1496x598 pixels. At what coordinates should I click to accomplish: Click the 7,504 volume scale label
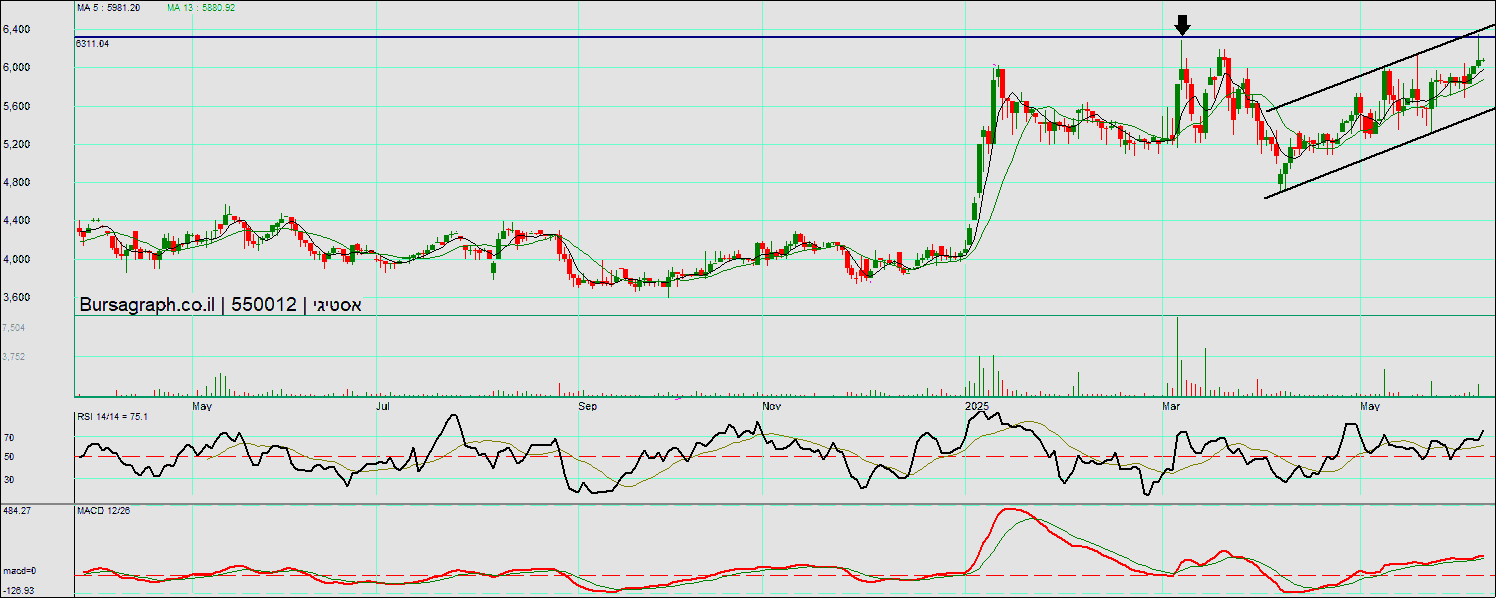tap(14, 328)
